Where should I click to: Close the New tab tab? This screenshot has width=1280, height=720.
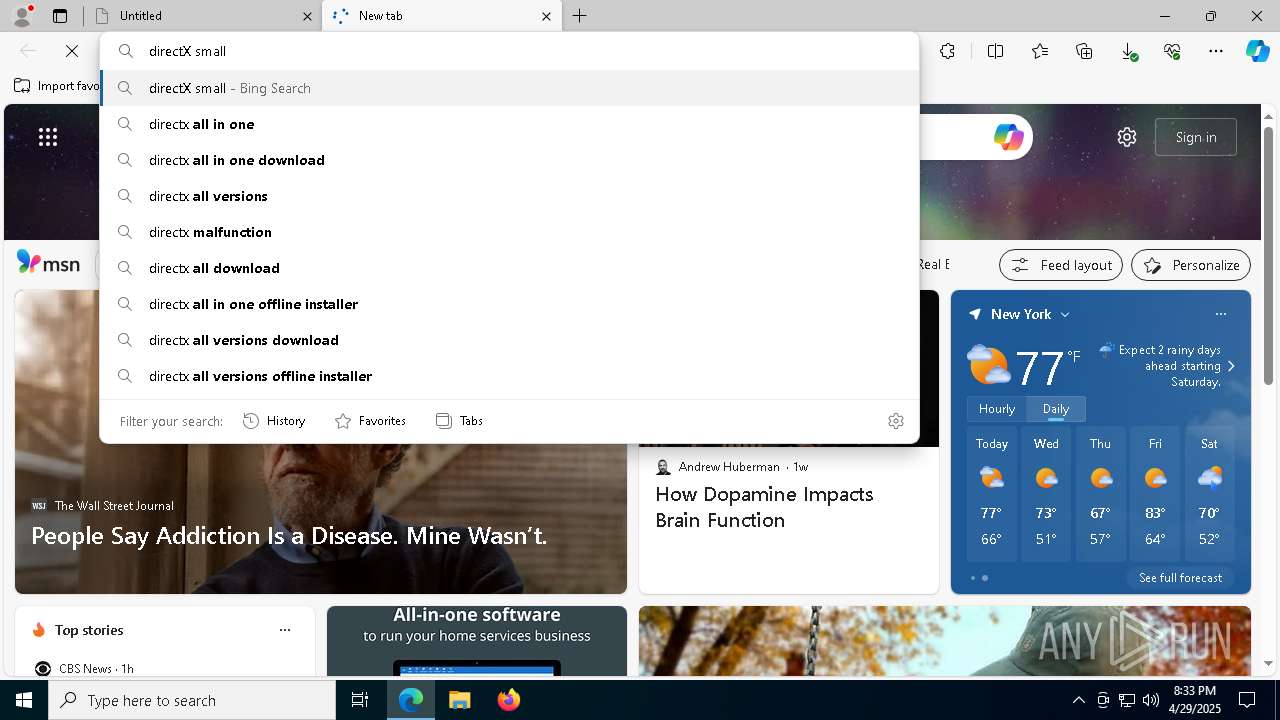[x=546, y=16]
